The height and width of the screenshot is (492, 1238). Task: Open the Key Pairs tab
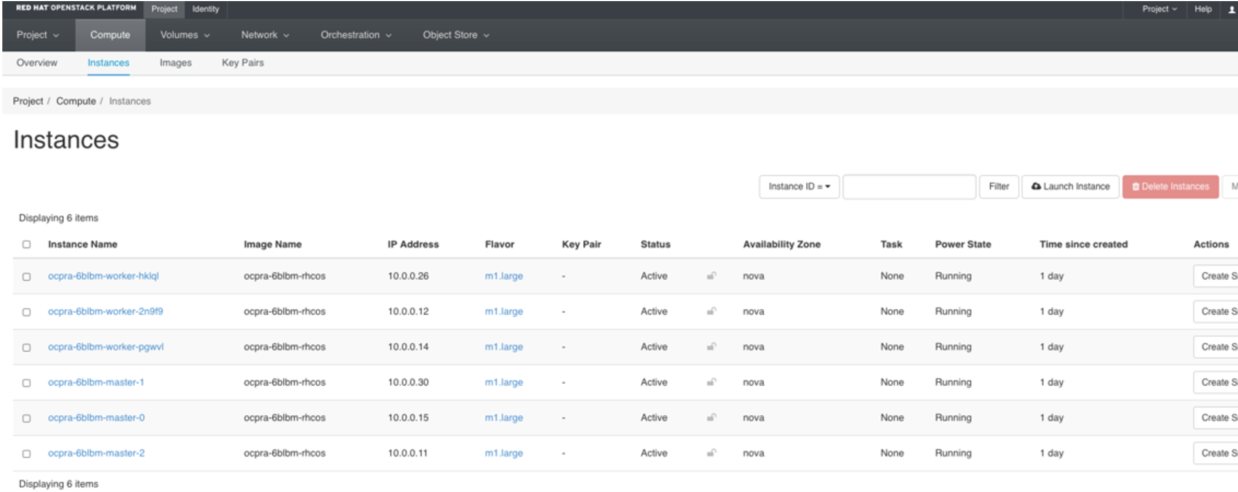click(243, 63)
